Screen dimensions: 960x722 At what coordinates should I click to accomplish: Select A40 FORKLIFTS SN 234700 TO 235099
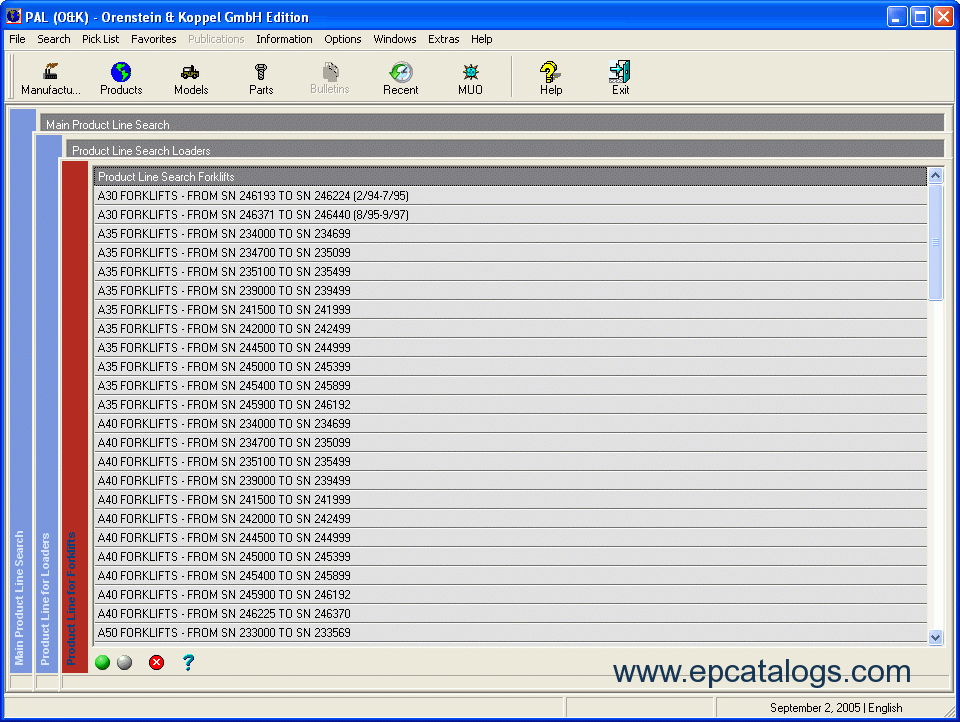(510, 443)
